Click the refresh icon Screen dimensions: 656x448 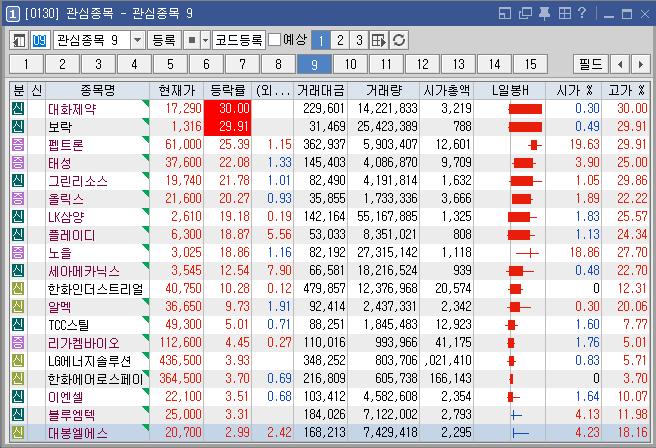(x=399, y=41)
